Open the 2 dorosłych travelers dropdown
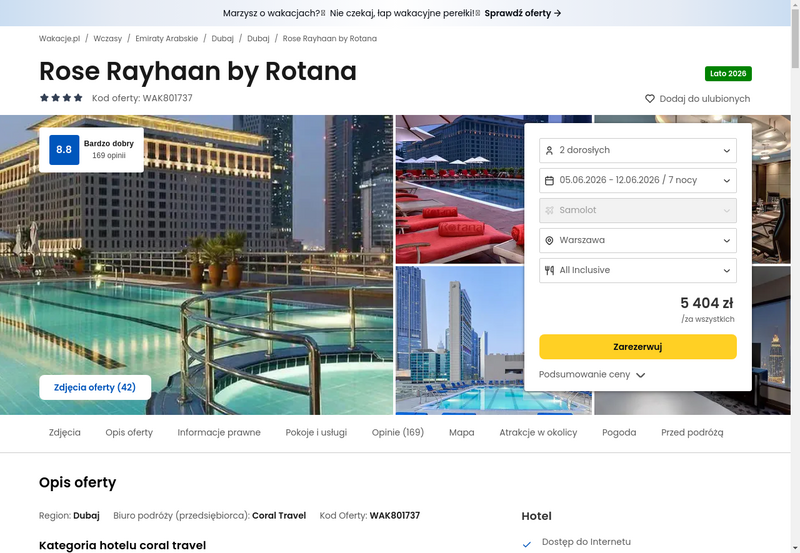The image size is (800, 553). click(638, 150)
